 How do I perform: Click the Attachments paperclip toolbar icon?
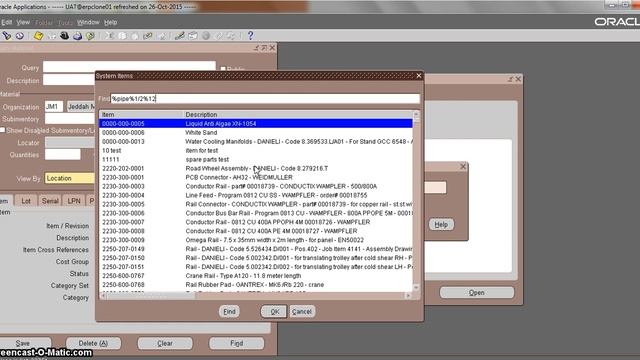click(218, 36)
